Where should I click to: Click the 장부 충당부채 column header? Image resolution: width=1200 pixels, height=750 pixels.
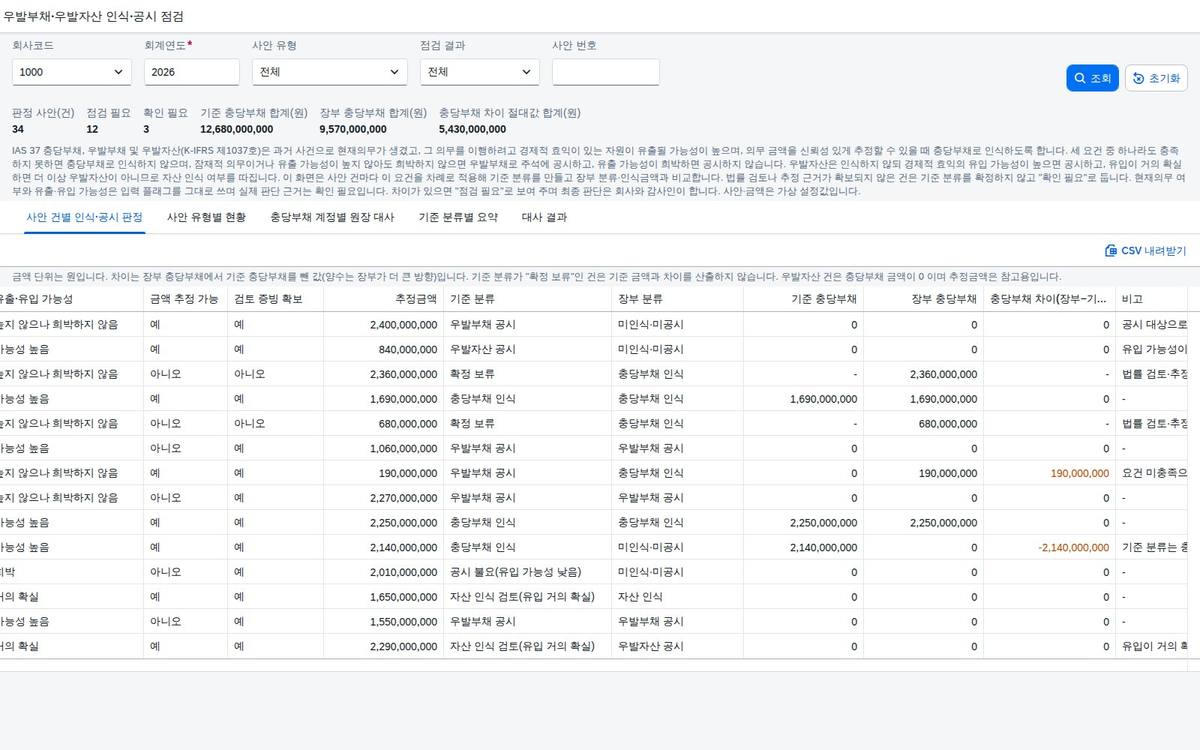click(x=923, y=299)
